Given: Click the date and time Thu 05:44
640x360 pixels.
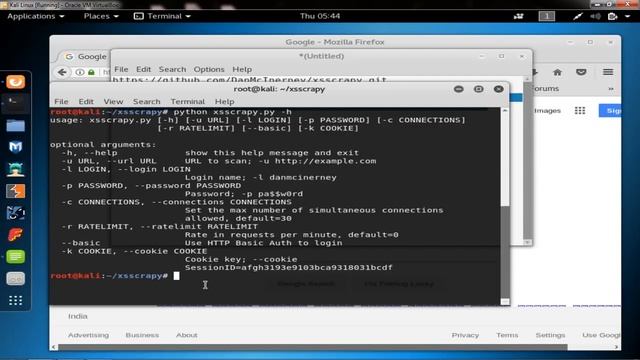Looking at the screenshot, I should [320, 16].
